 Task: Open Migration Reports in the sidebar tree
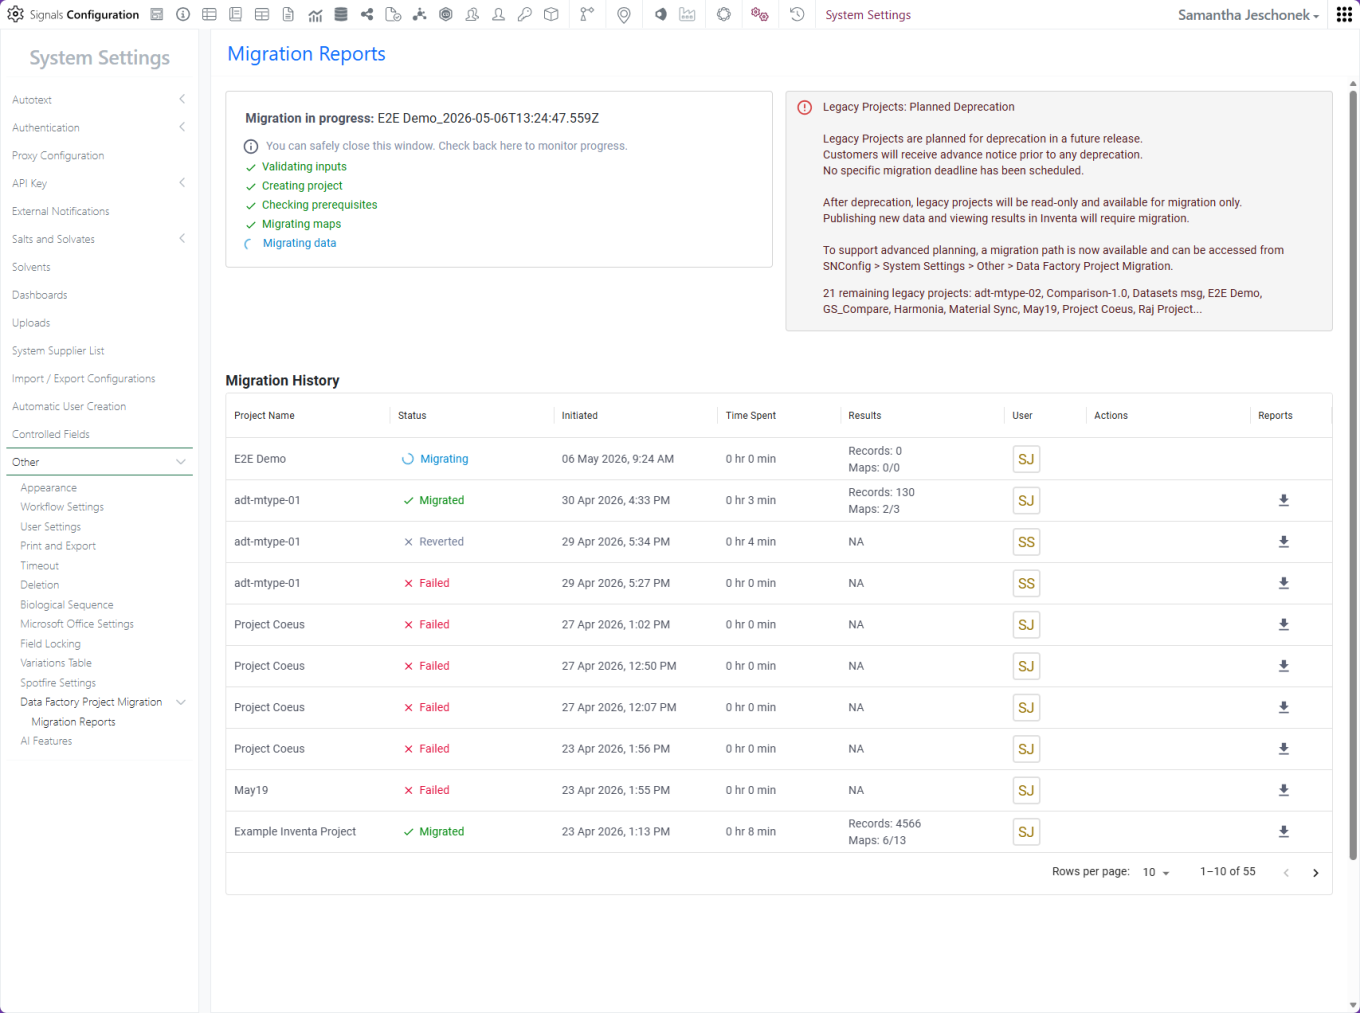pos(73,722)
